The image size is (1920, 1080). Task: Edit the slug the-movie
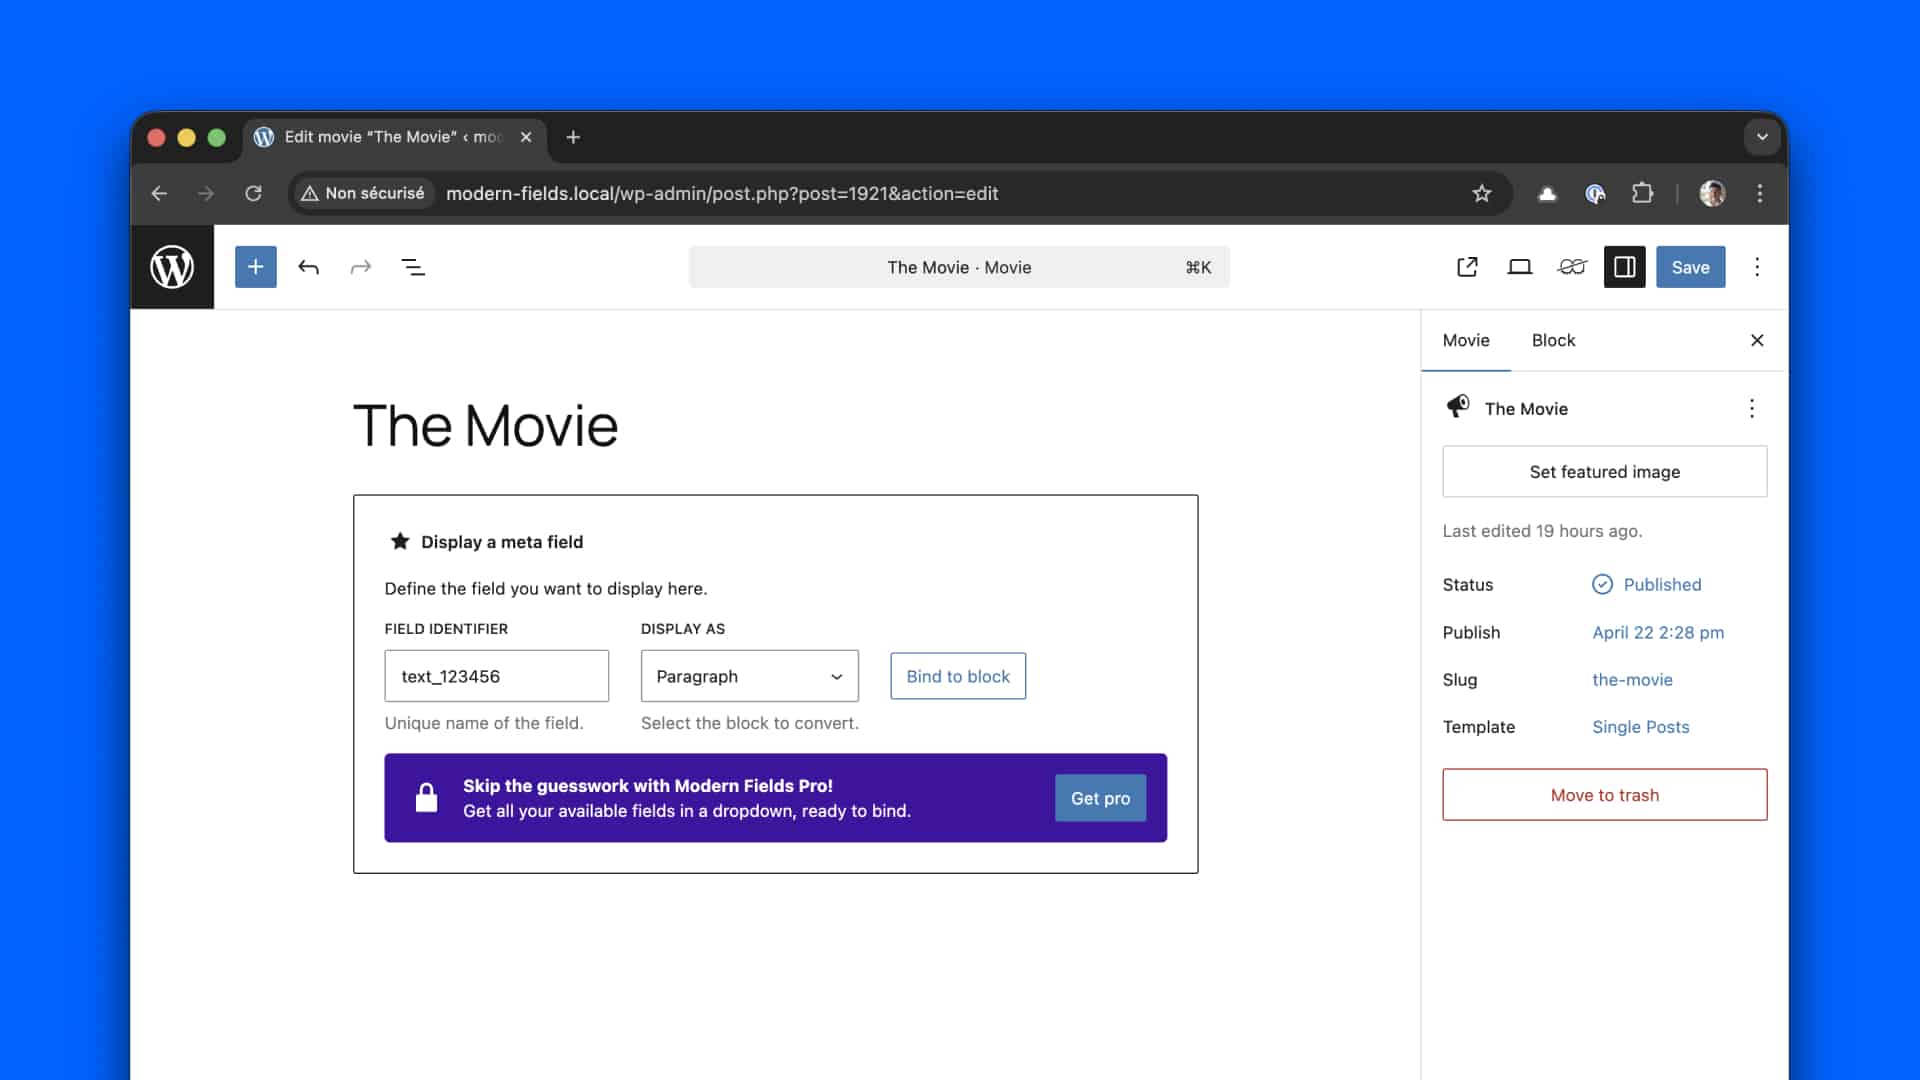[1632, 679]
